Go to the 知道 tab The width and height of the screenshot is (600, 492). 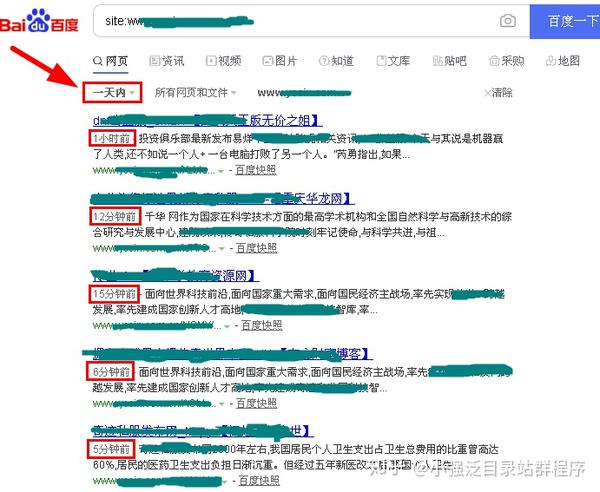click(336, 61)
